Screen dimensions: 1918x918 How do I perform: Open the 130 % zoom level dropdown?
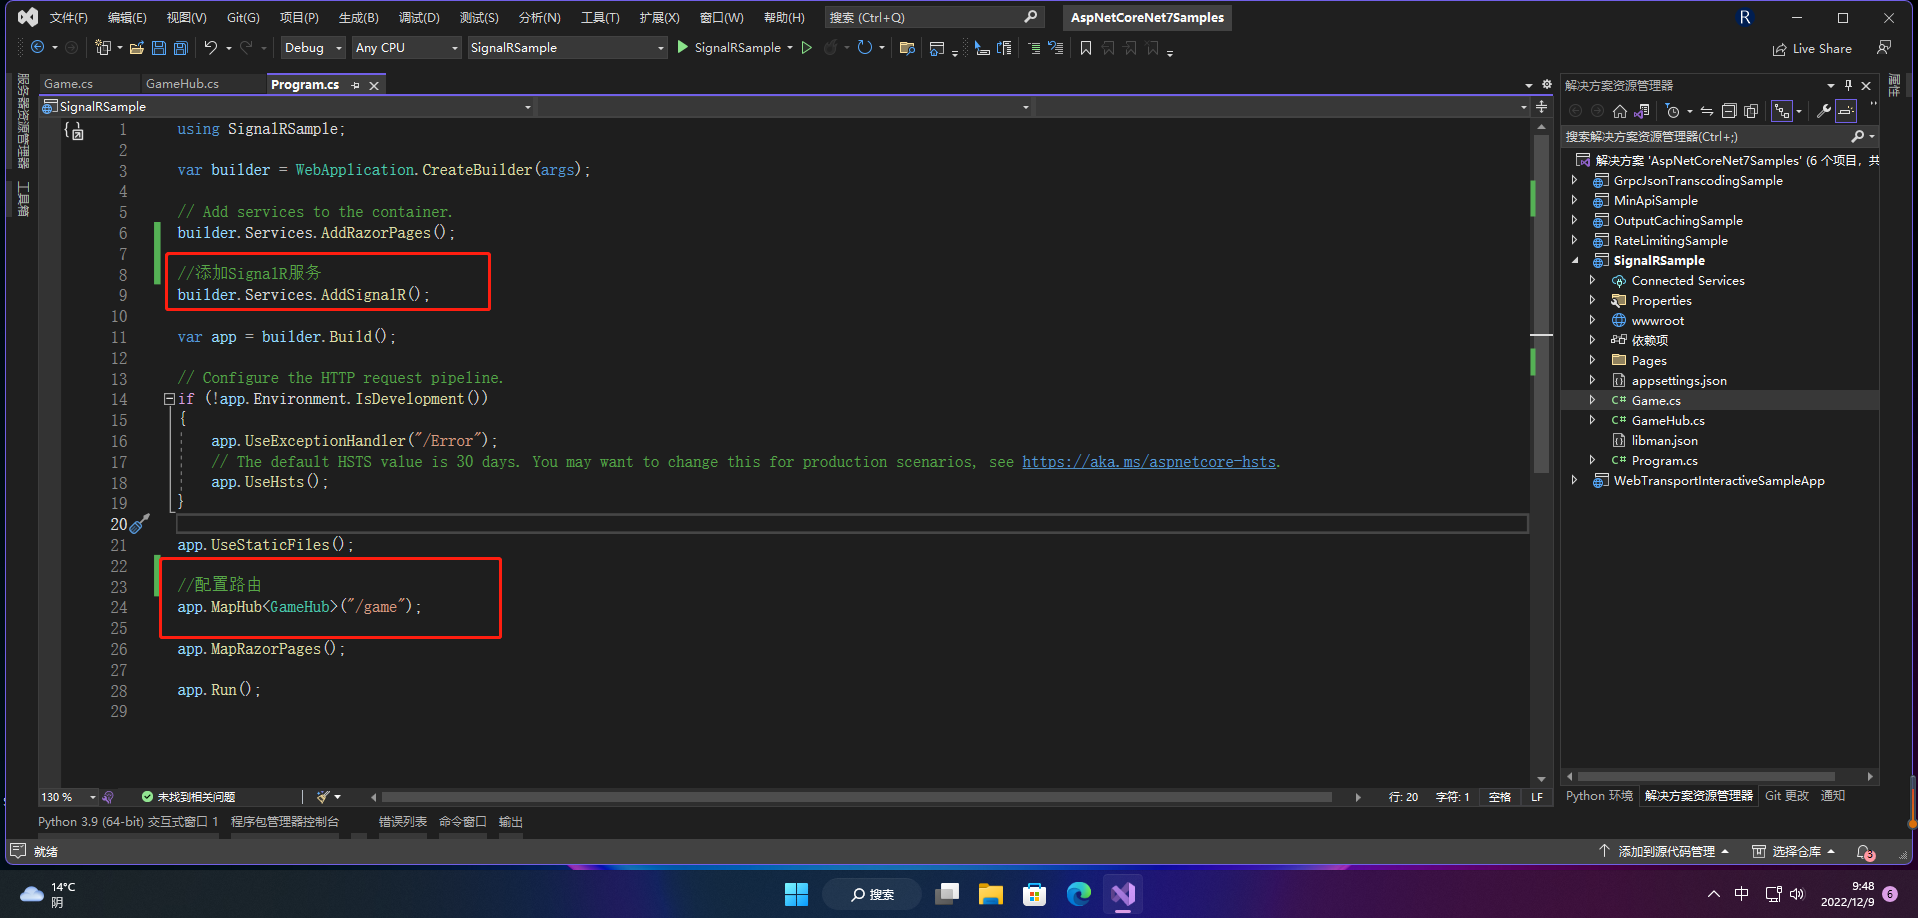click(68, 797)
